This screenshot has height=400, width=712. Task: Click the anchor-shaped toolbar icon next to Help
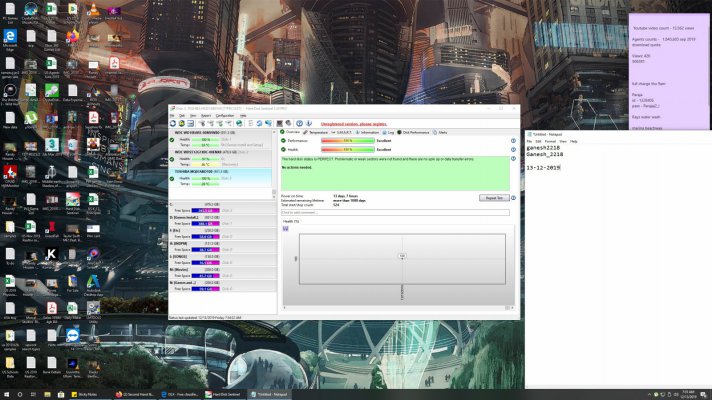309,123
